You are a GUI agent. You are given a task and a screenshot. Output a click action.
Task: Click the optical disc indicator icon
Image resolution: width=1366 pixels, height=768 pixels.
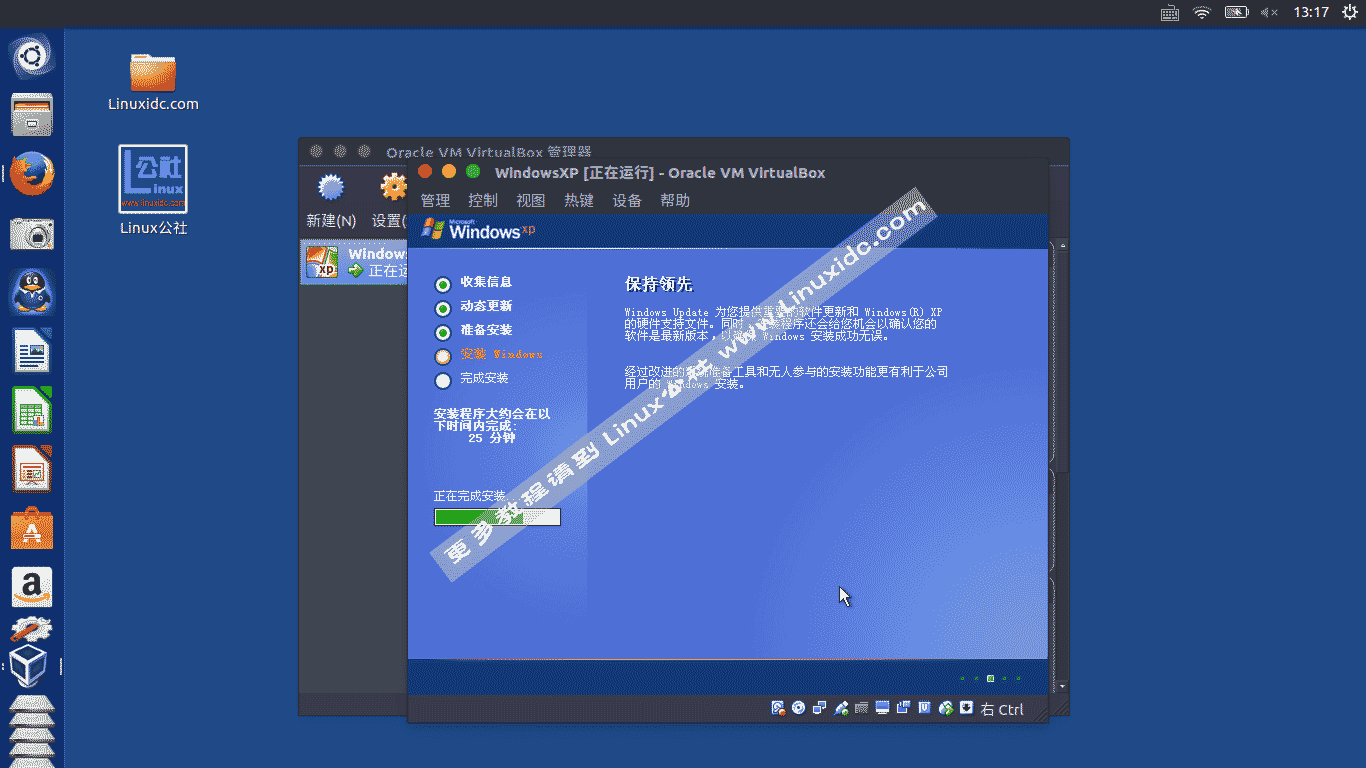pos(799,708)
